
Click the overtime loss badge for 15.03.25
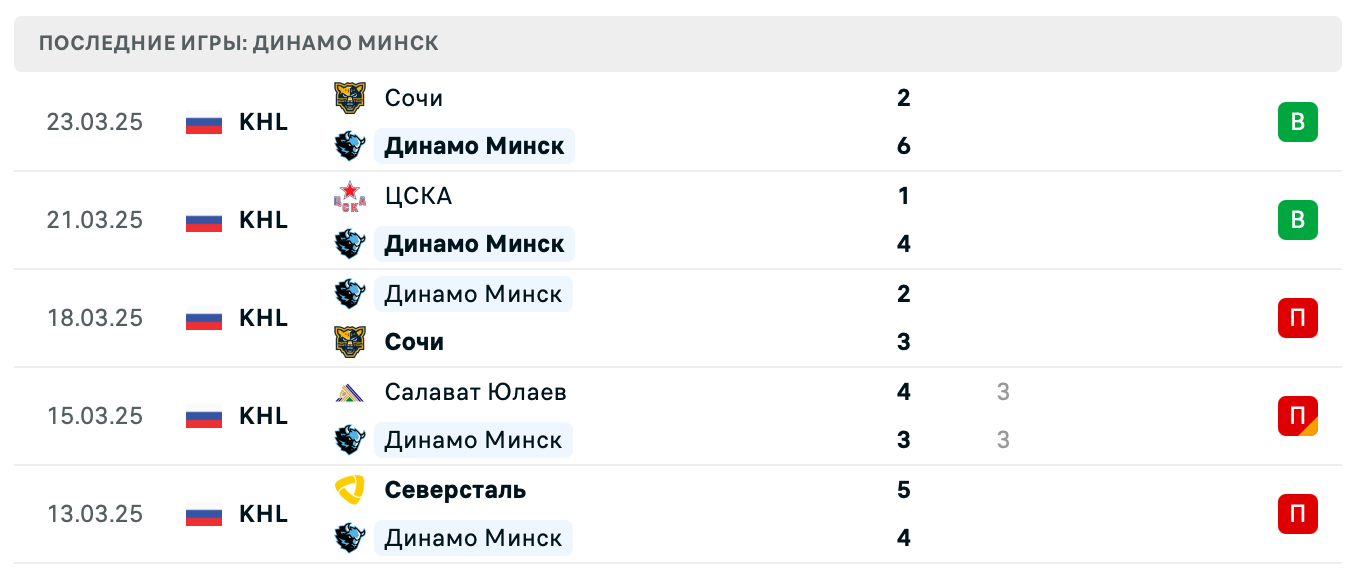click(x=1297, y=416)
